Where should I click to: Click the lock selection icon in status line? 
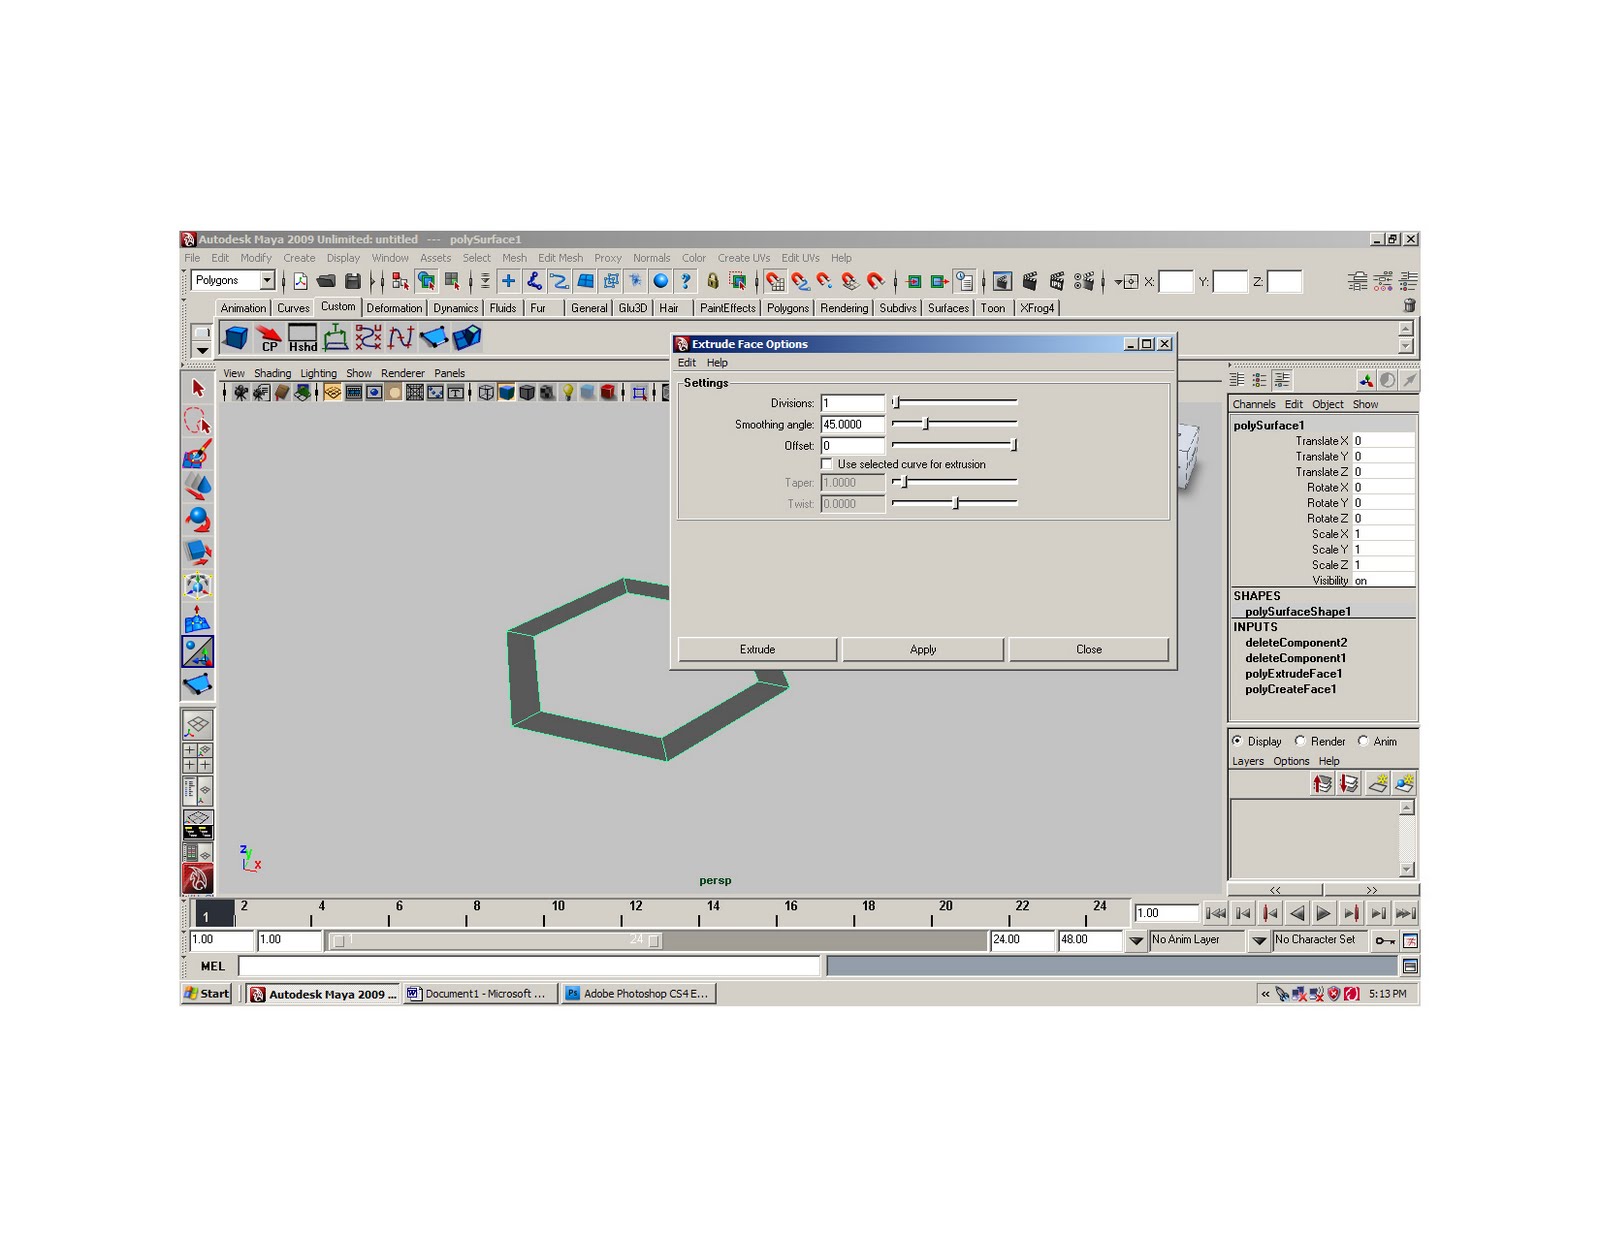click(712, 281)
